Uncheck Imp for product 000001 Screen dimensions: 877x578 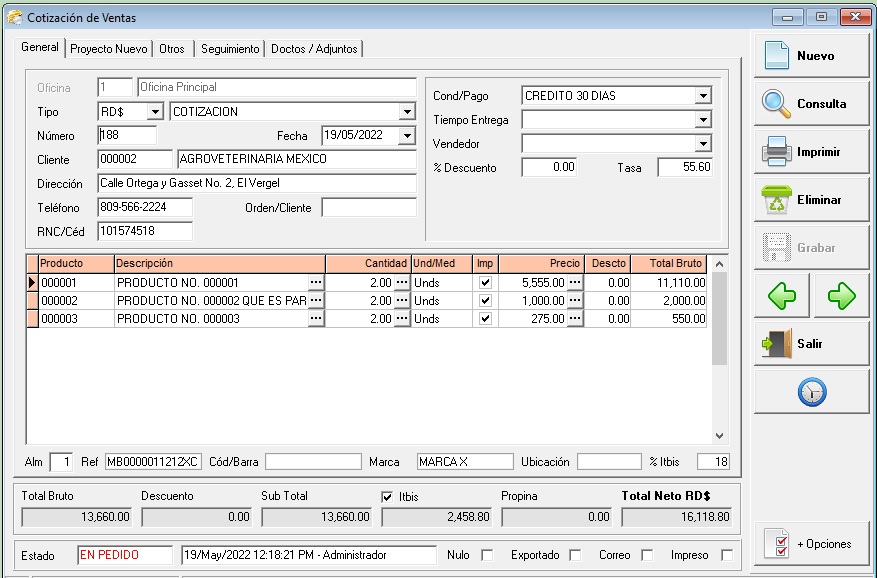click(x=485, y=283)
